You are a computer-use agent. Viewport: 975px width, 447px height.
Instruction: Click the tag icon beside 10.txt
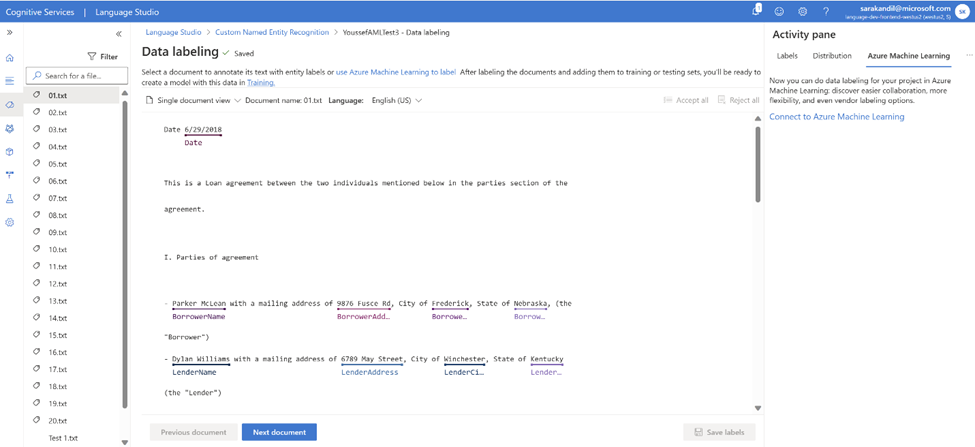[x=36, y=249]
